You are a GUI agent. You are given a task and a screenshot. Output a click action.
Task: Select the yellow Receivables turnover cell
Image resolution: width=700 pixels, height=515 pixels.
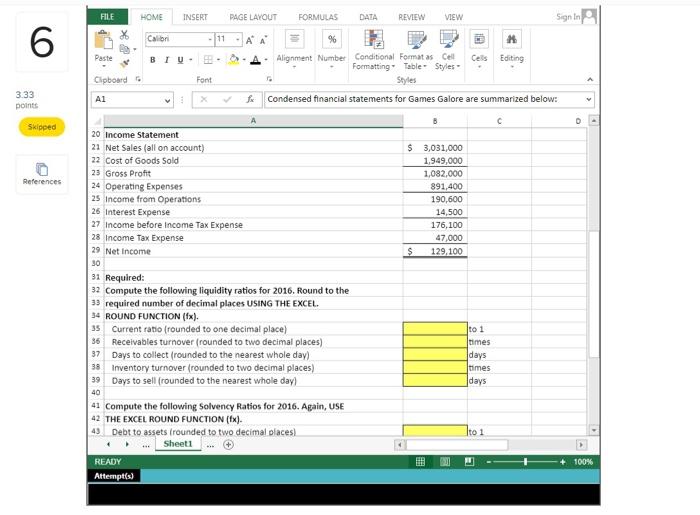pyautogui.click(x=435, y=342)
